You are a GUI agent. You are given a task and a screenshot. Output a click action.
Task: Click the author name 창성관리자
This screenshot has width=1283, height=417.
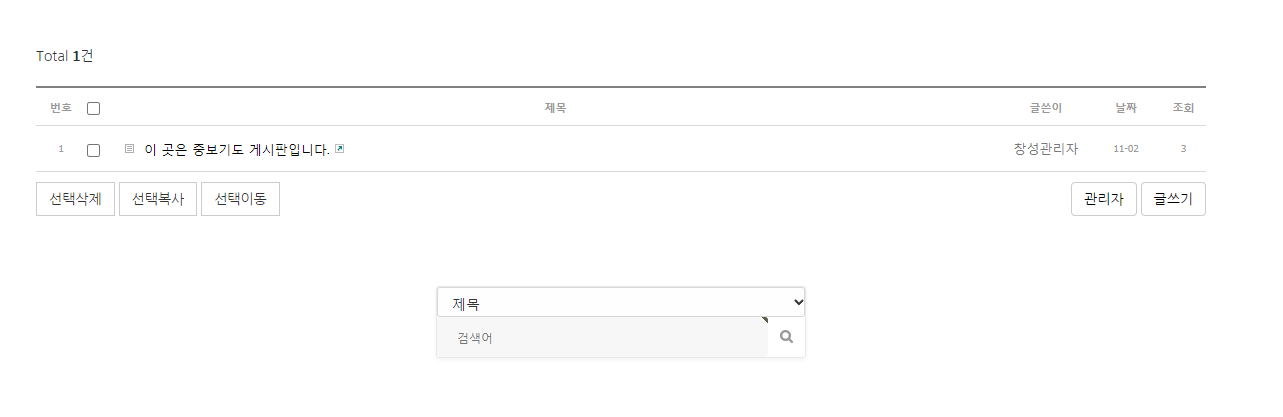coord(1045,149)
